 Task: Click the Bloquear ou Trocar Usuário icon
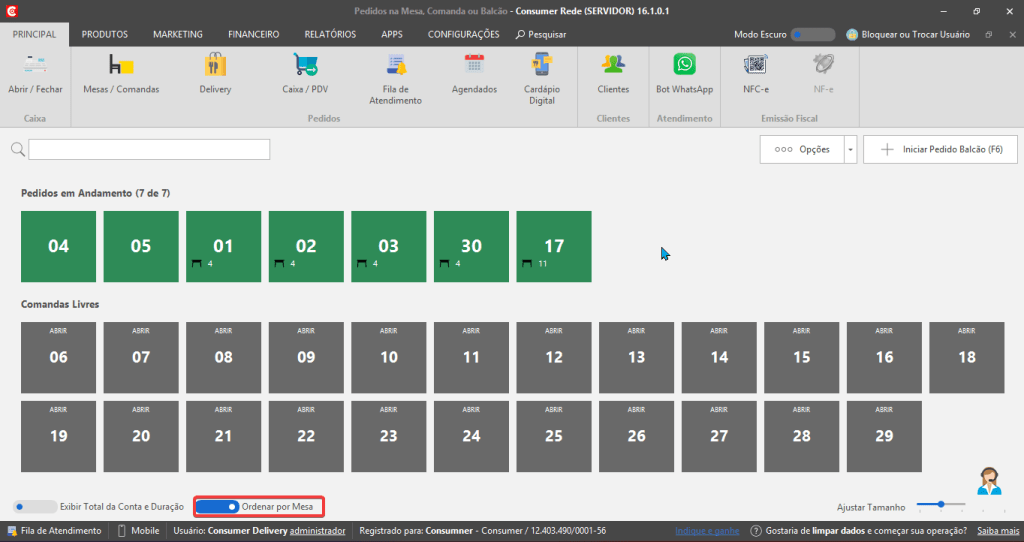[x=852, y=35]
